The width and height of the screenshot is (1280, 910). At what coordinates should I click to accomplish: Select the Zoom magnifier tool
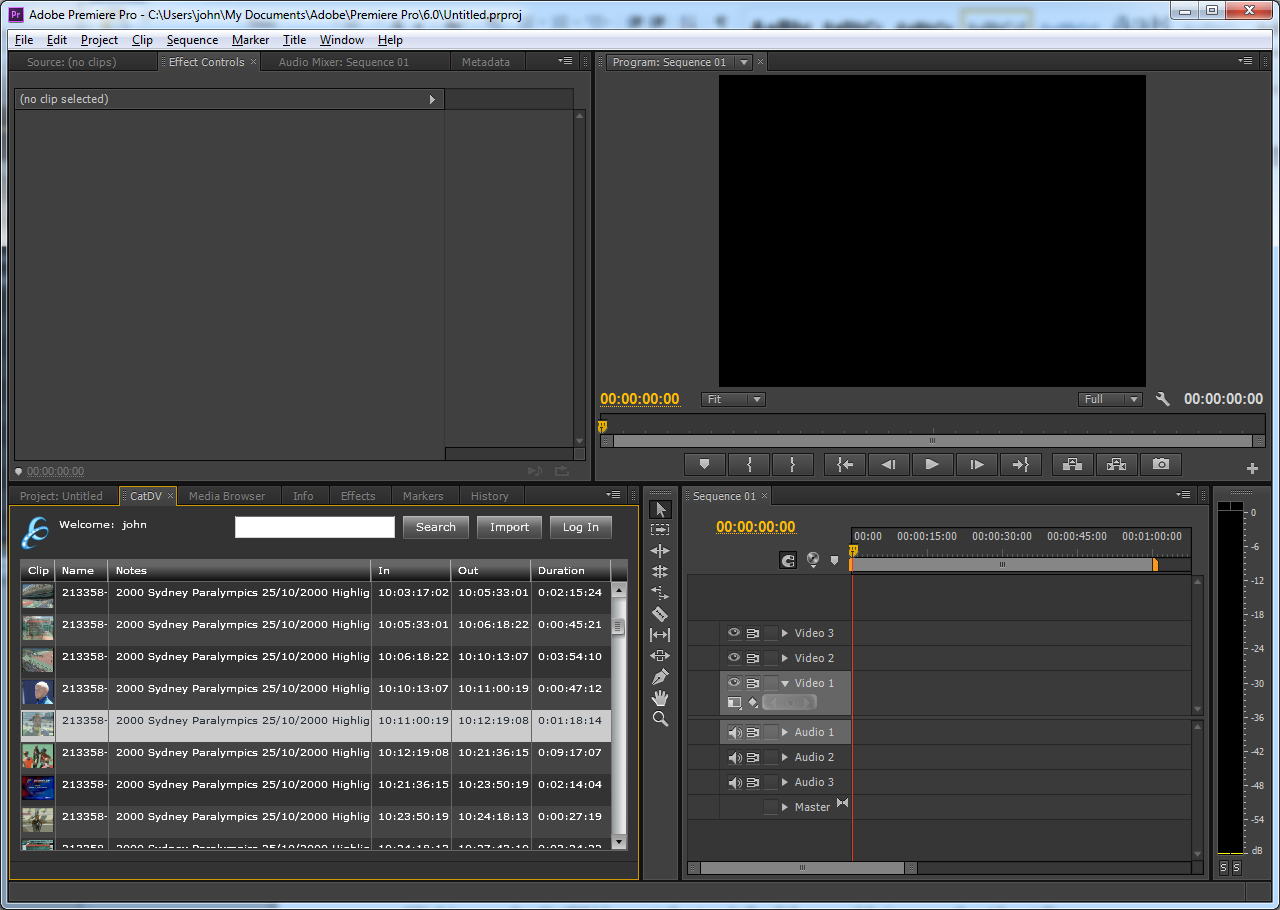point(660,719)
